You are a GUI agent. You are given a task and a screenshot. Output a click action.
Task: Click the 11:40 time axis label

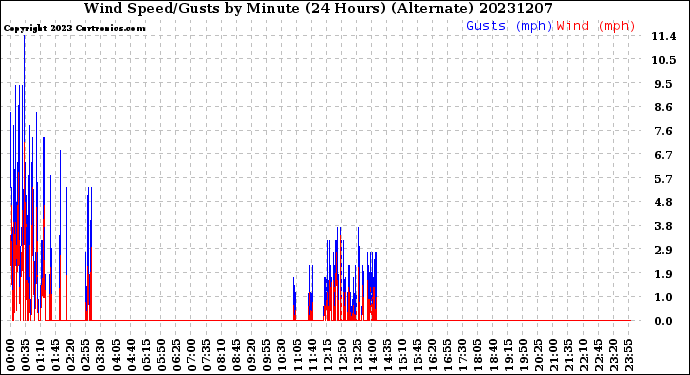(x=312, y=355)
